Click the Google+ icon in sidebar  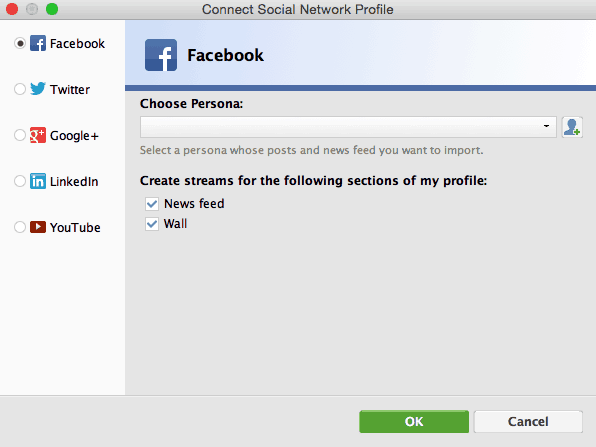[38, 135]
